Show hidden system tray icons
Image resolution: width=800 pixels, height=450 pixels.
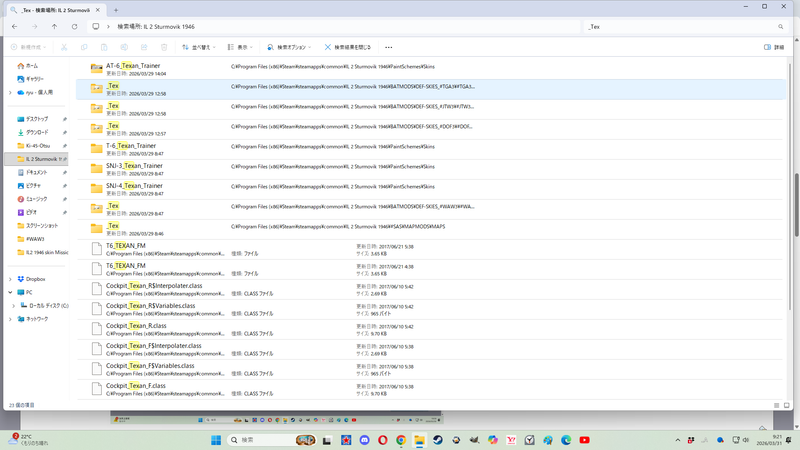pos(678,440)
